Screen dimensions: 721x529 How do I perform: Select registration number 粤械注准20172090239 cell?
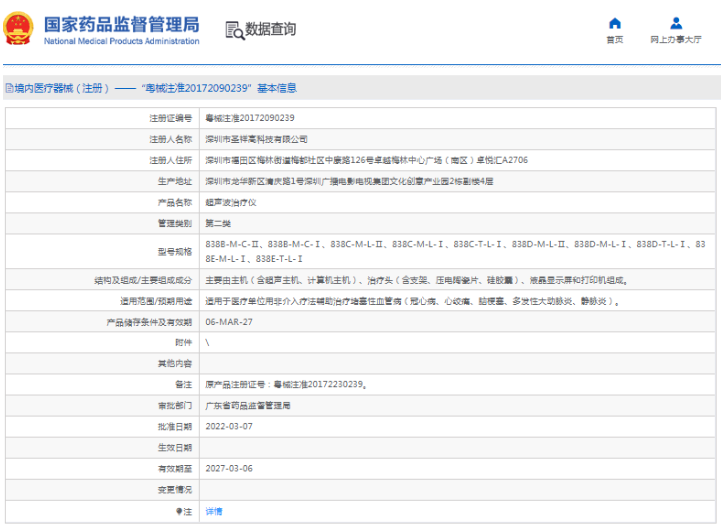tap(250, 118)
